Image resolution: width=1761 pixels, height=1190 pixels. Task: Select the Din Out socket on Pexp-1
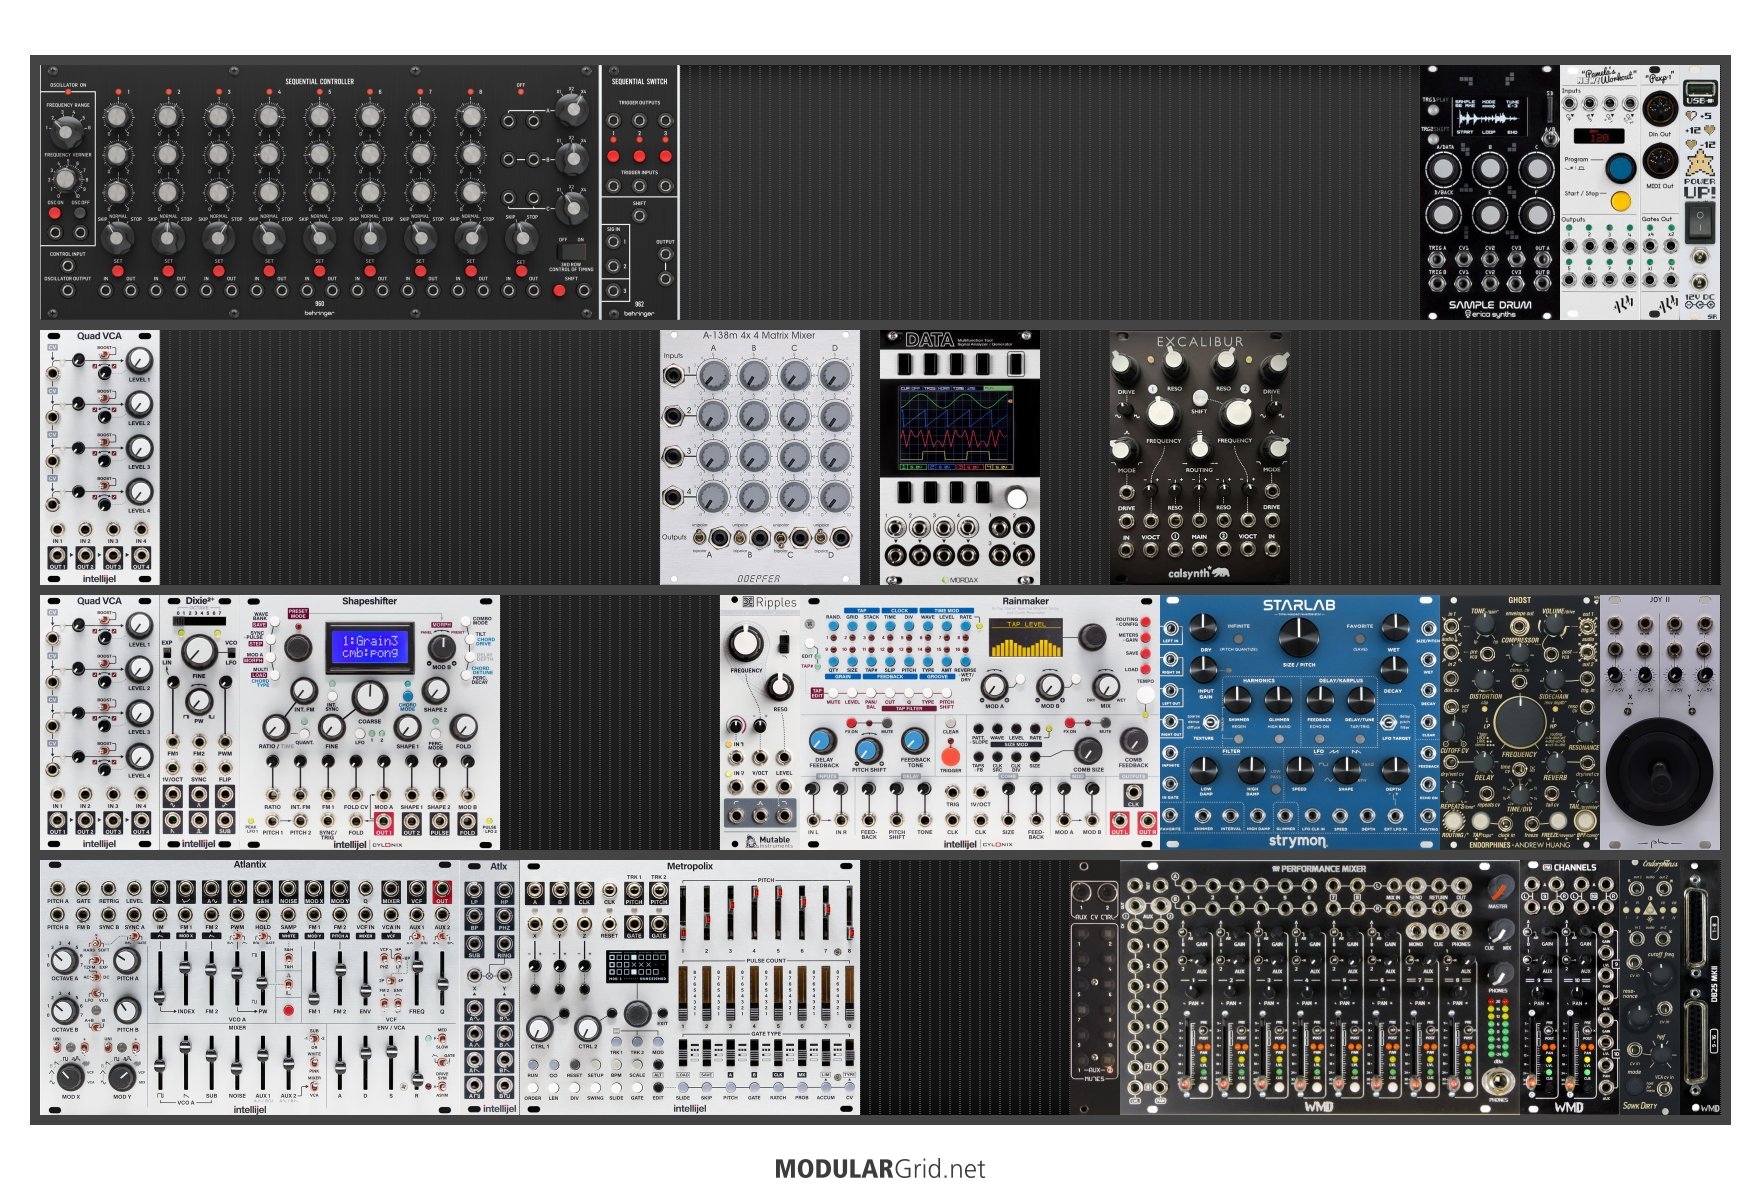coord(1660,107)
